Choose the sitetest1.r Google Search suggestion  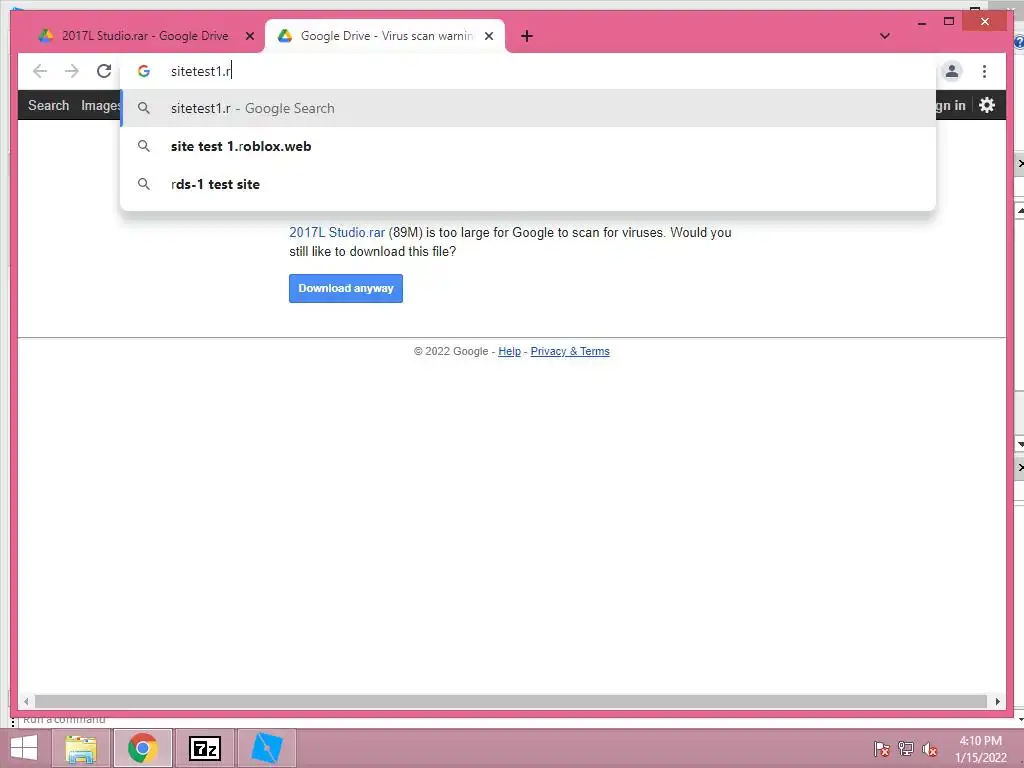pos(528,108)
